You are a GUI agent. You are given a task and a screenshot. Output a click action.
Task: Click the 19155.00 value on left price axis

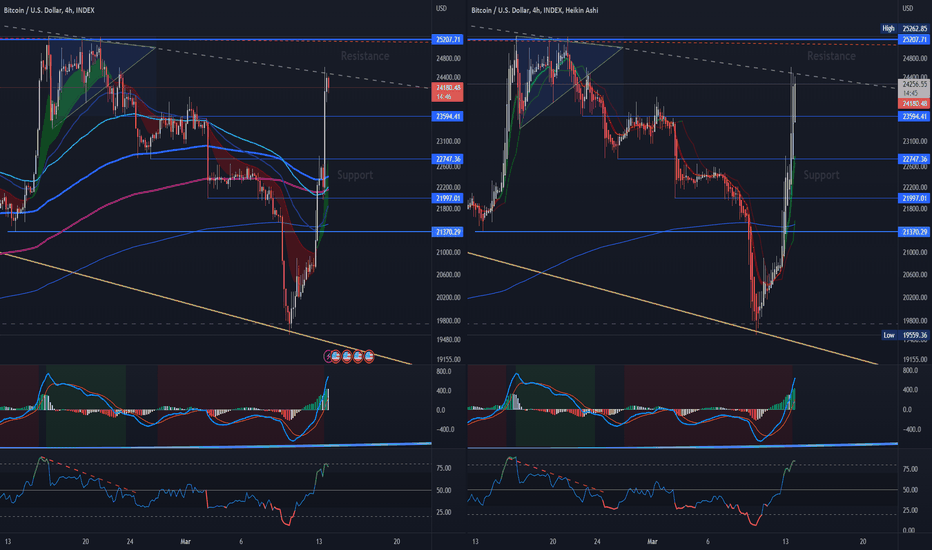449,360
